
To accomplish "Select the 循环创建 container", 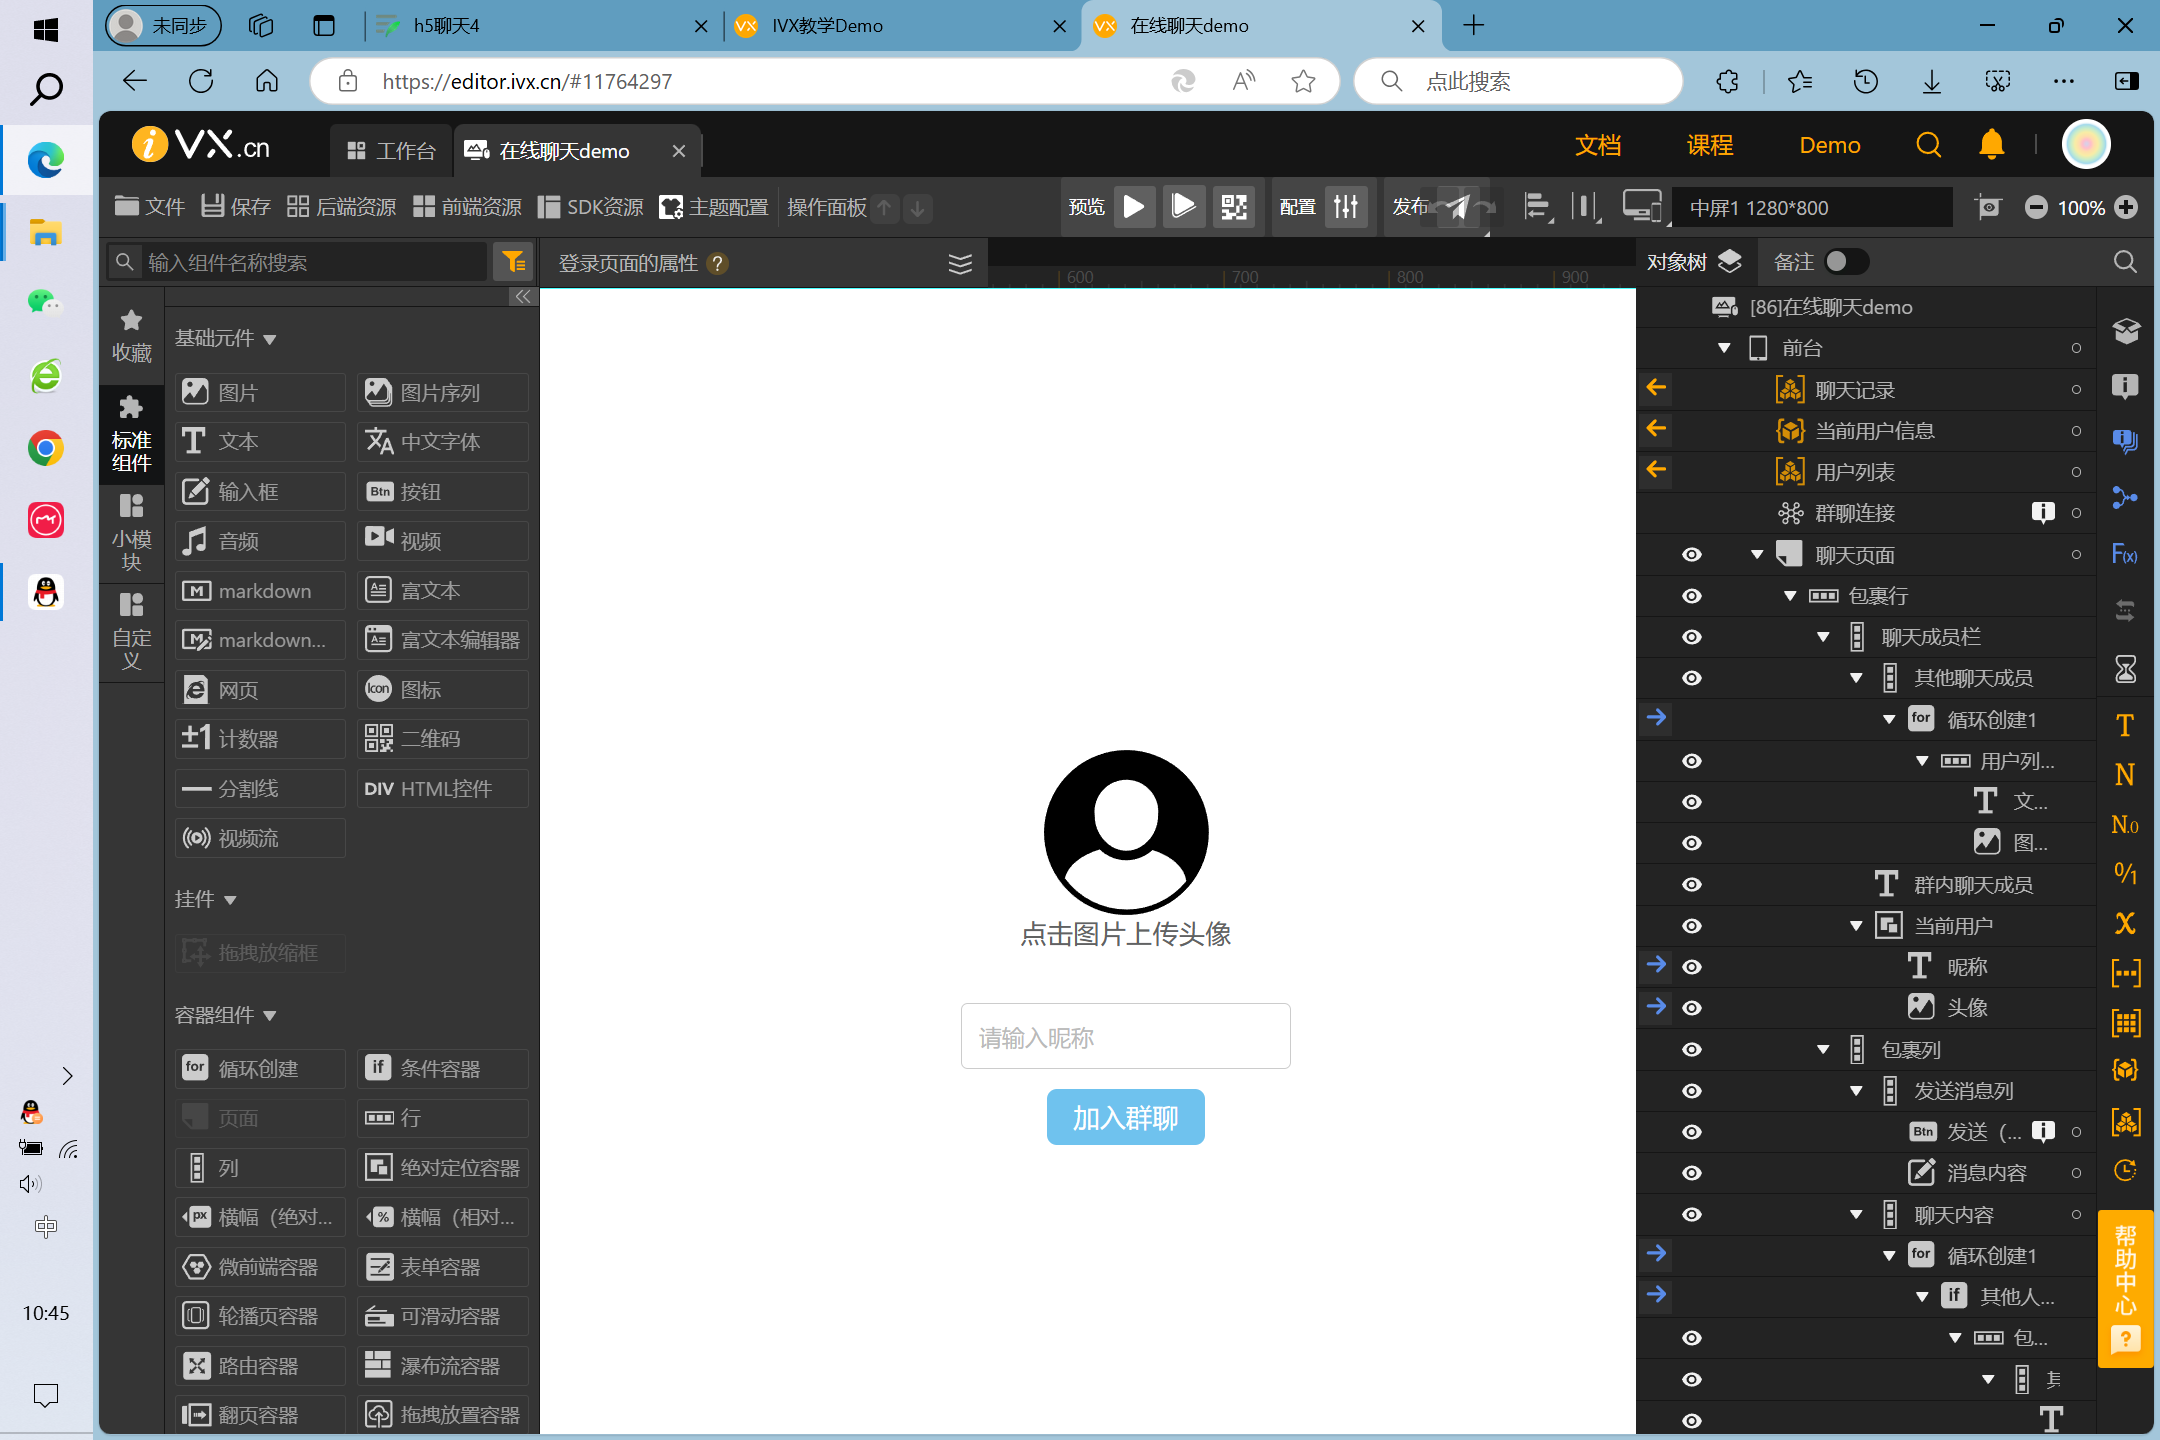I will [x=260, y=1068].
